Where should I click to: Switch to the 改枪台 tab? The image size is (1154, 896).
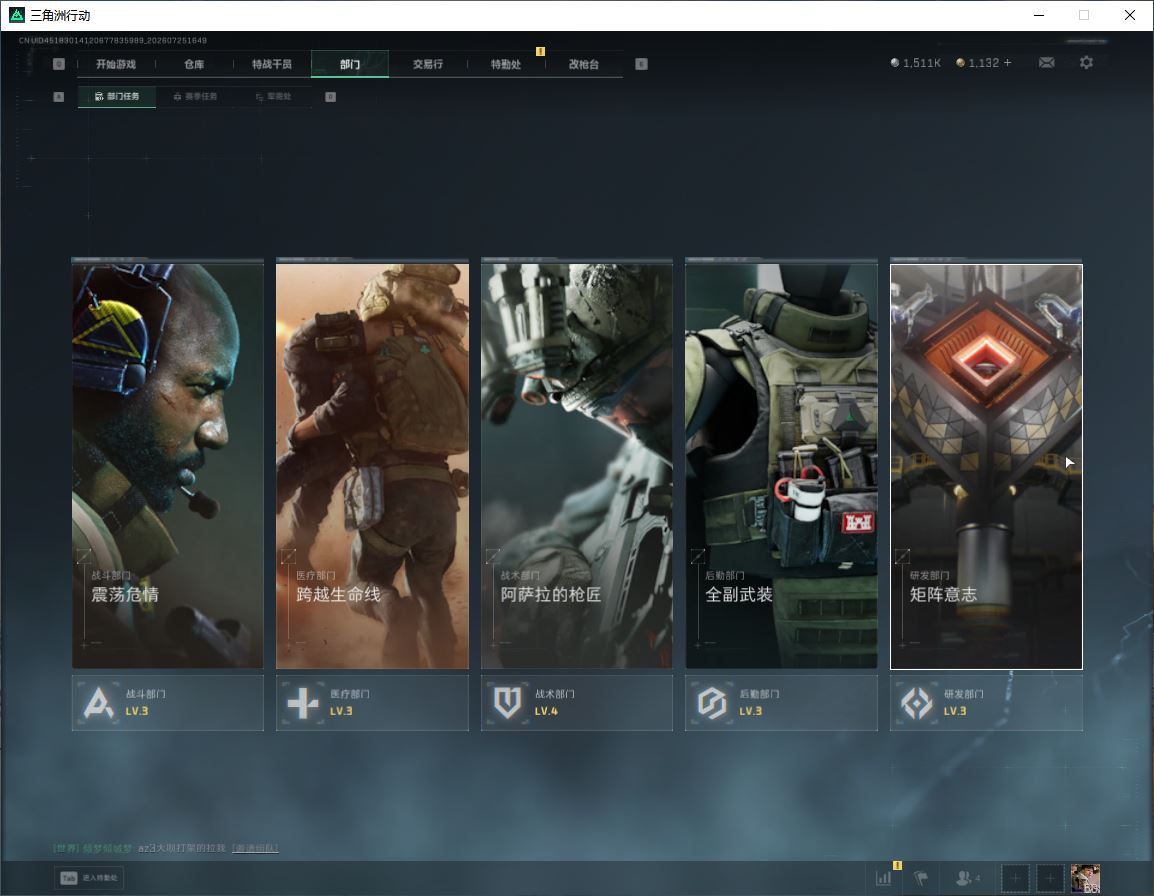(584, 64)
